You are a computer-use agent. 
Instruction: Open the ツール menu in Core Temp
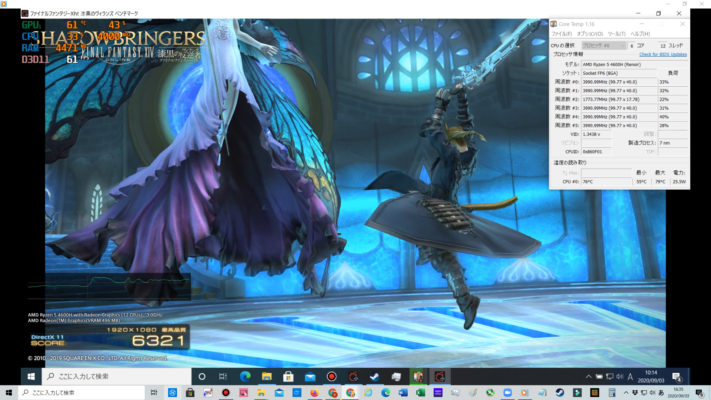616,34
